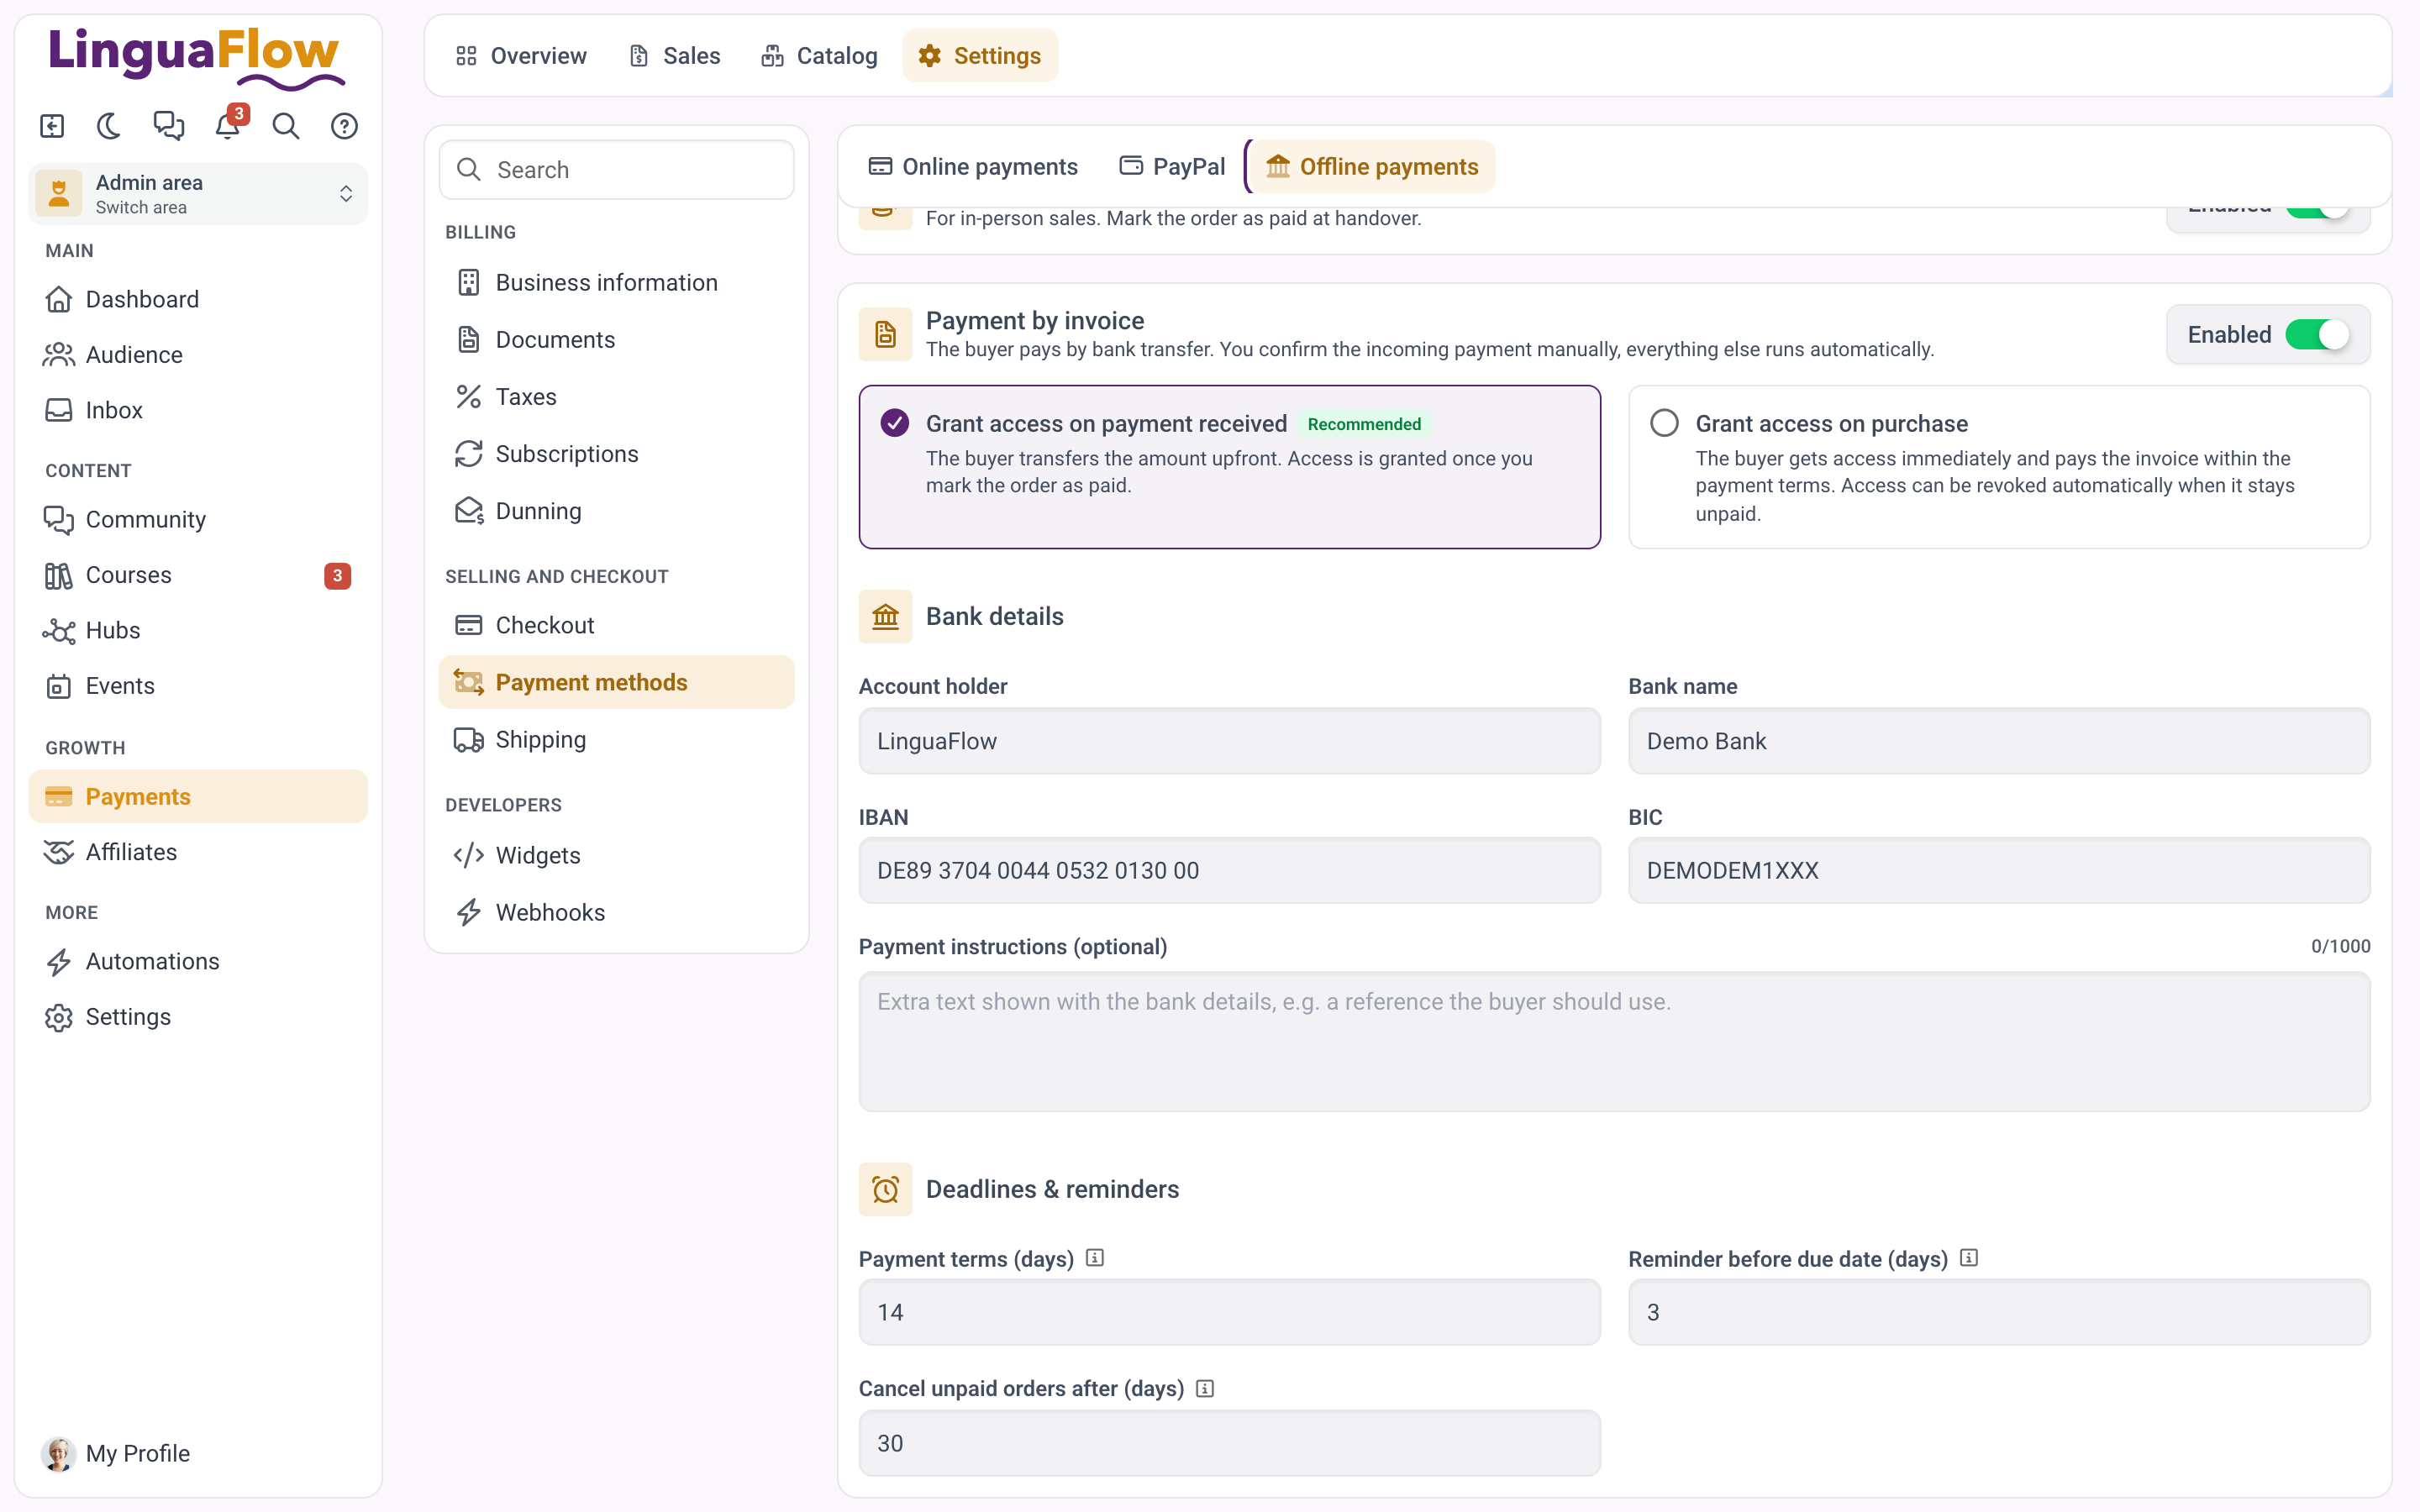Collapse the sidebar with the arrow icon

[52, 126]
